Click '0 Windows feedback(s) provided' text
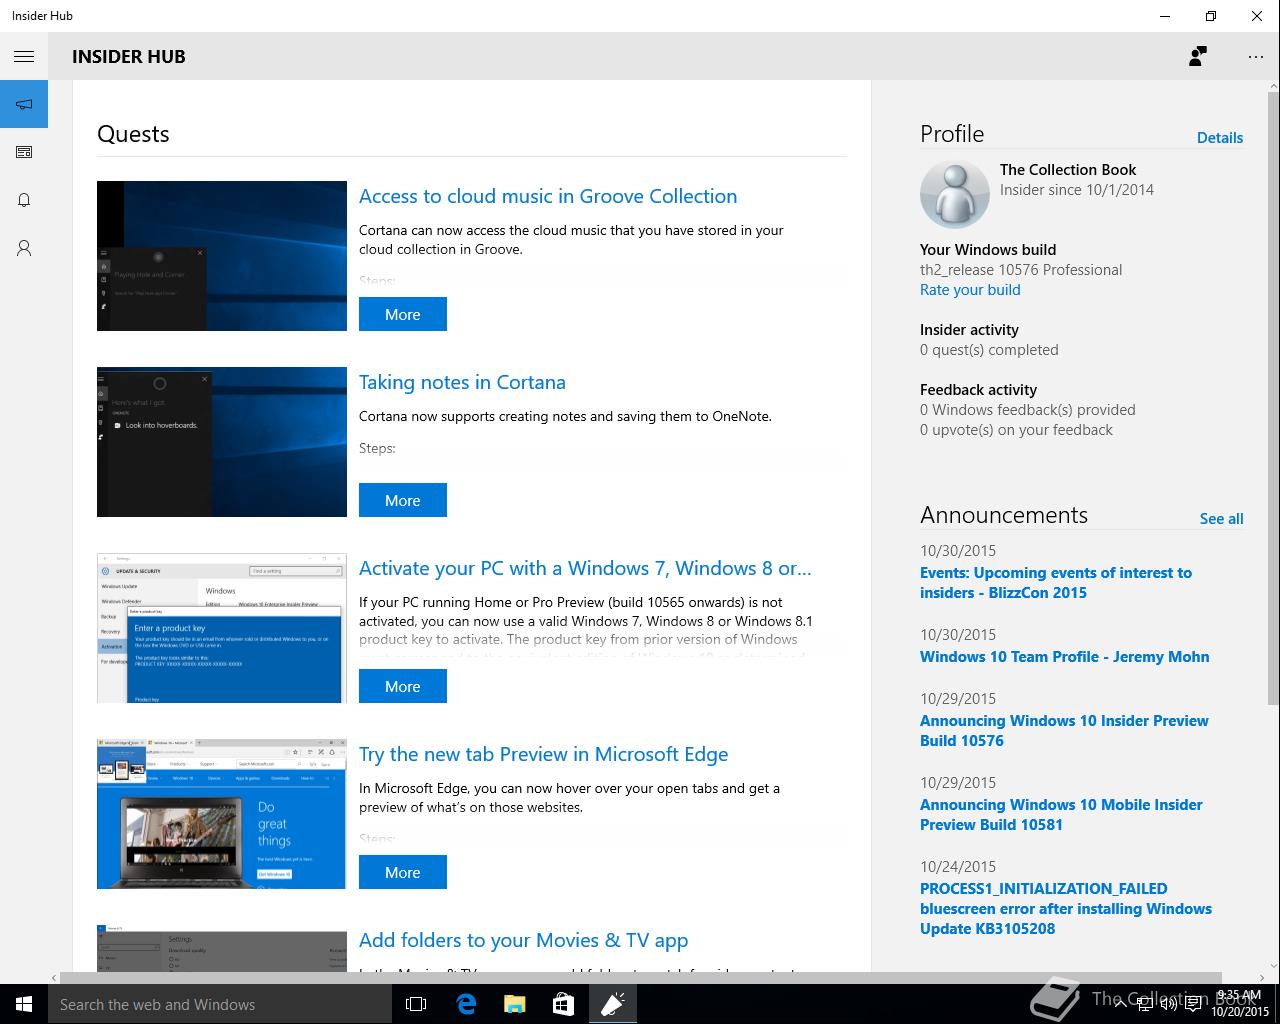 pos(1028,410)
